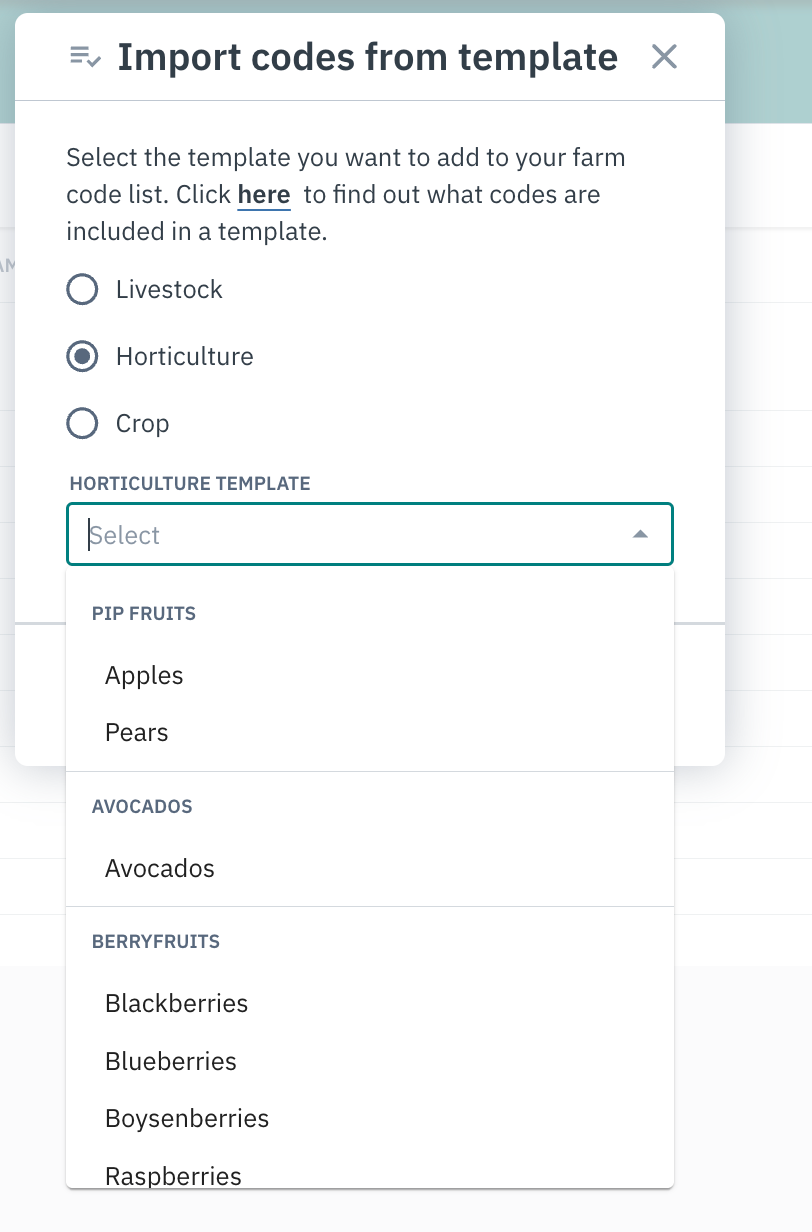
Task: Select Avocados from the template list
Action: tap(159, 868)
